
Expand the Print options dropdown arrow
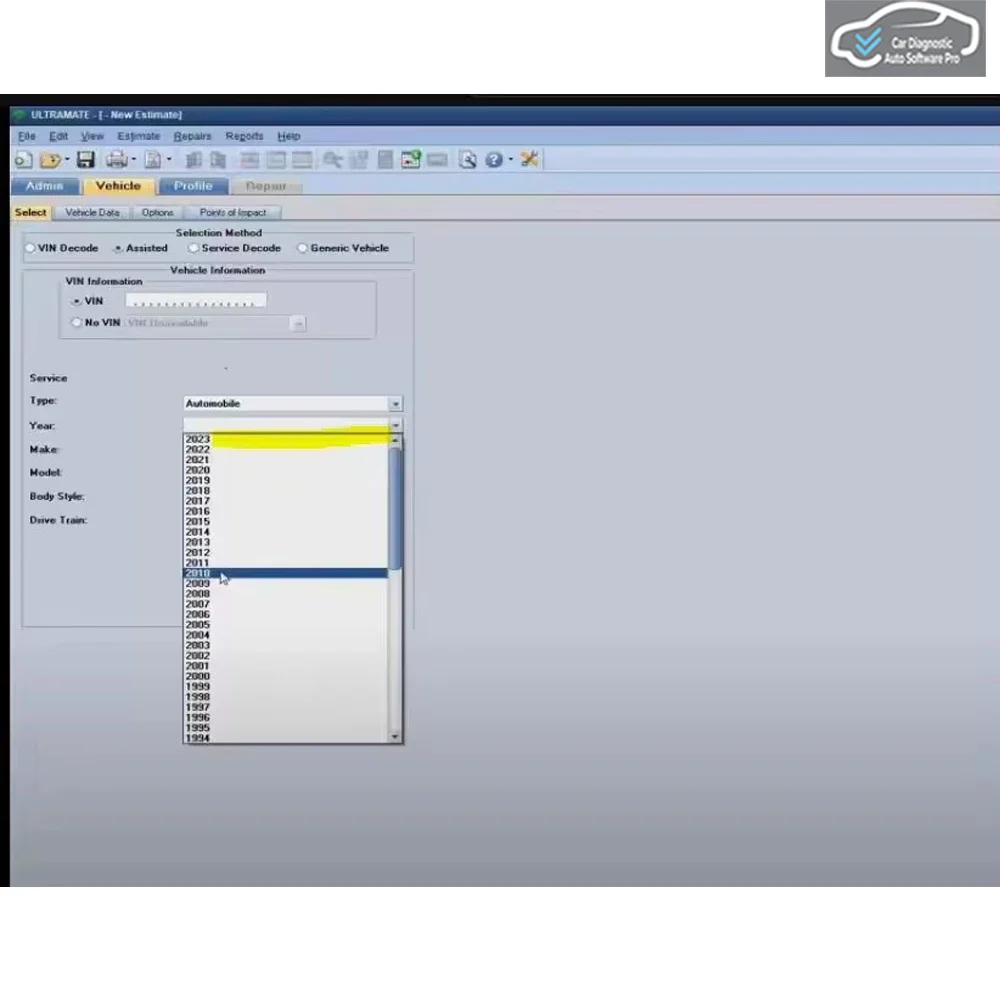tap(133, 159)
